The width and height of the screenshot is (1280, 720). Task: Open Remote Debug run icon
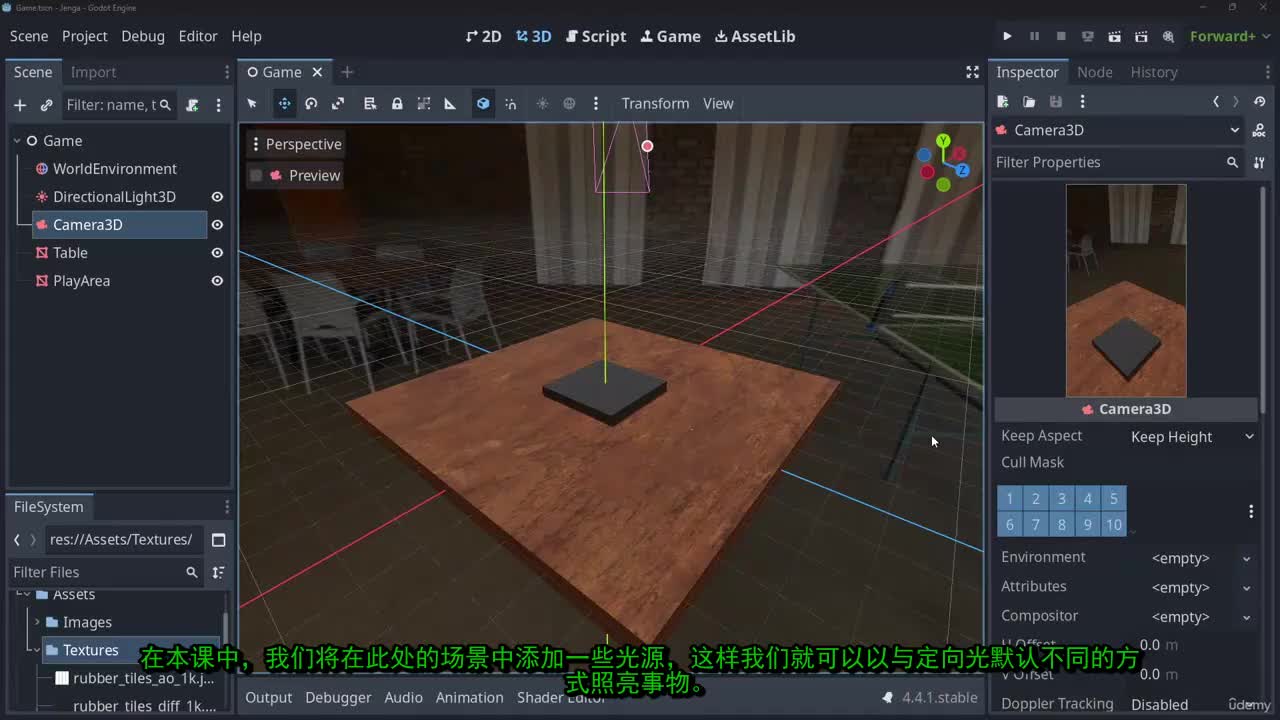[x=1088, y=36]
